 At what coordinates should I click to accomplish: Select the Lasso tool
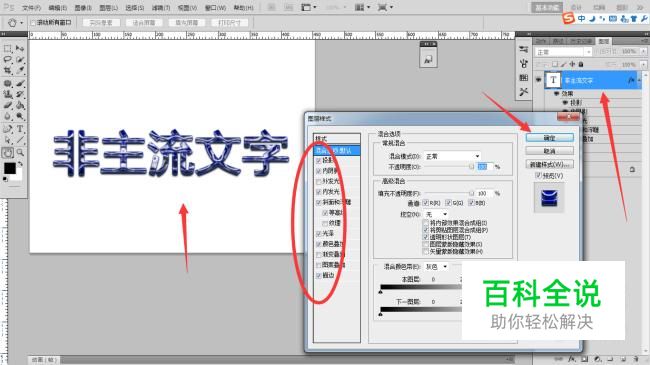coord(7,60)
